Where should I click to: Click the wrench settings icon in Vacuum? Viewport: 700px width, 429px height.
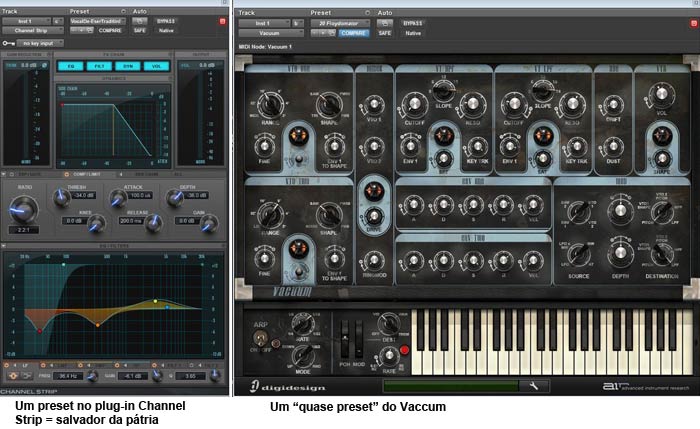[533, 386]
